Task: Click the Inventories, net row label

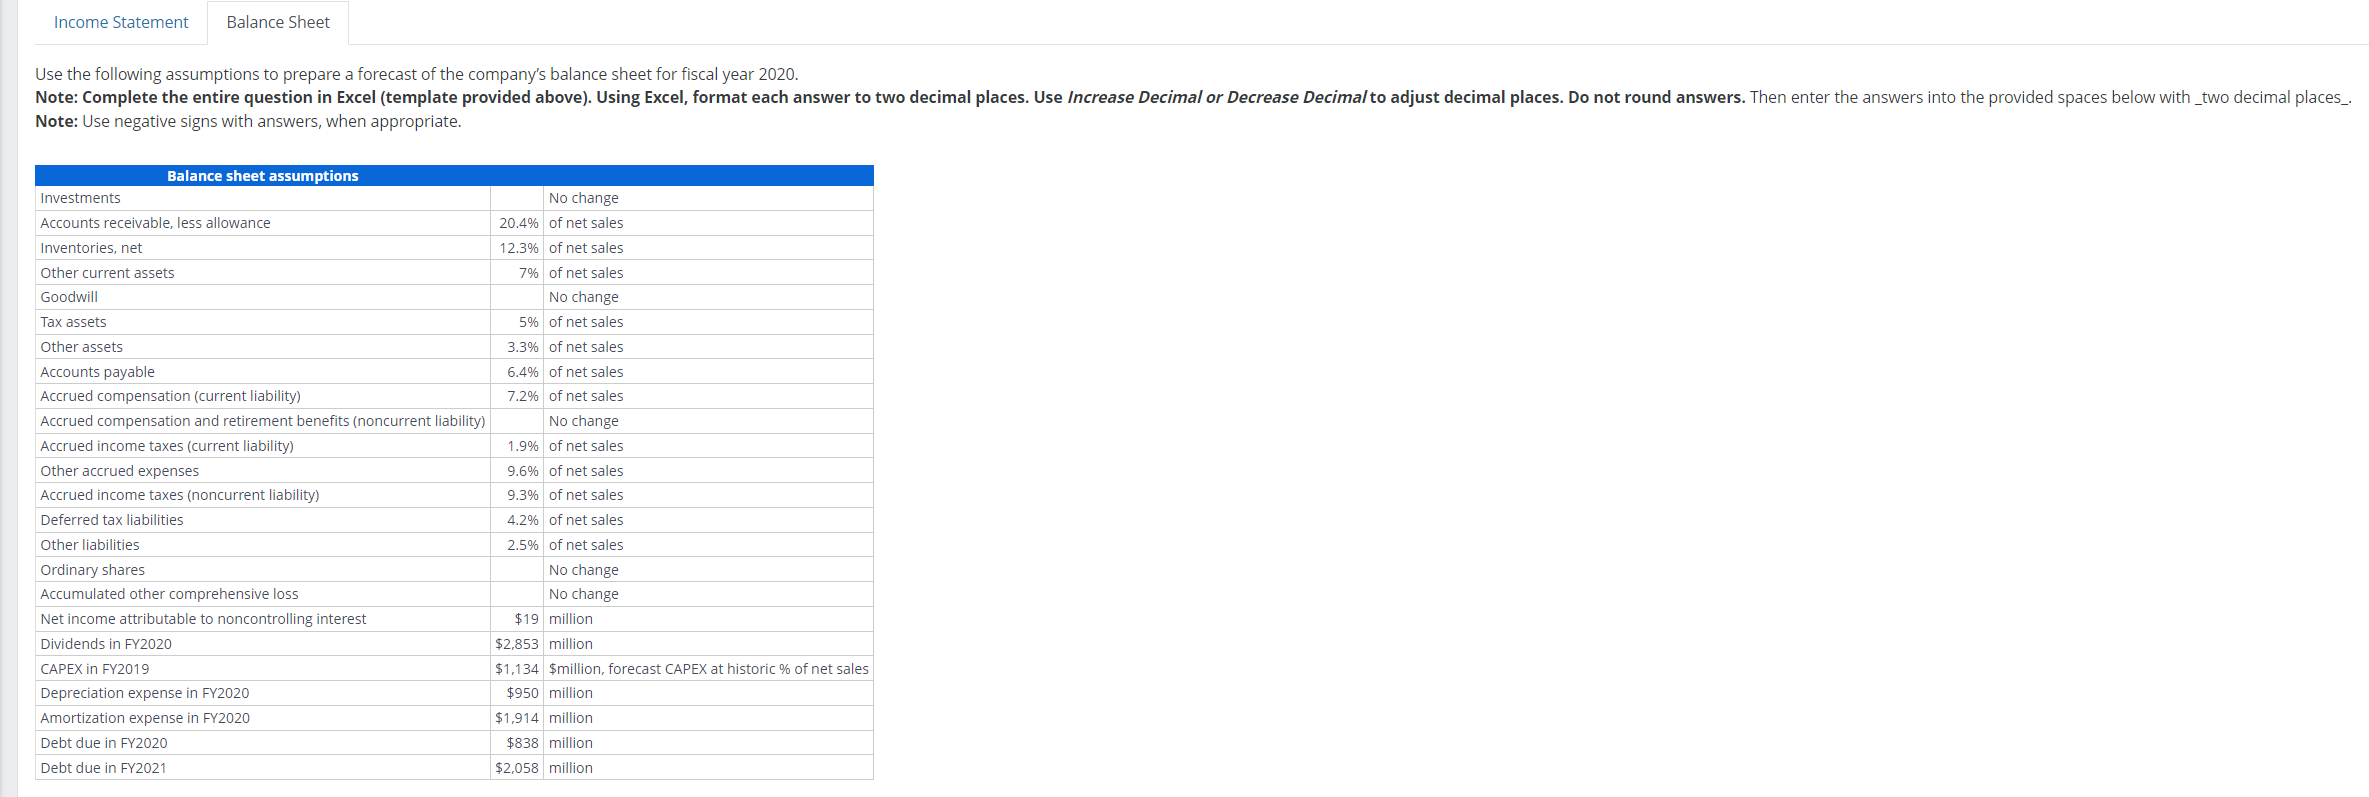Action: pyautogui.click(x=91, y=247)
